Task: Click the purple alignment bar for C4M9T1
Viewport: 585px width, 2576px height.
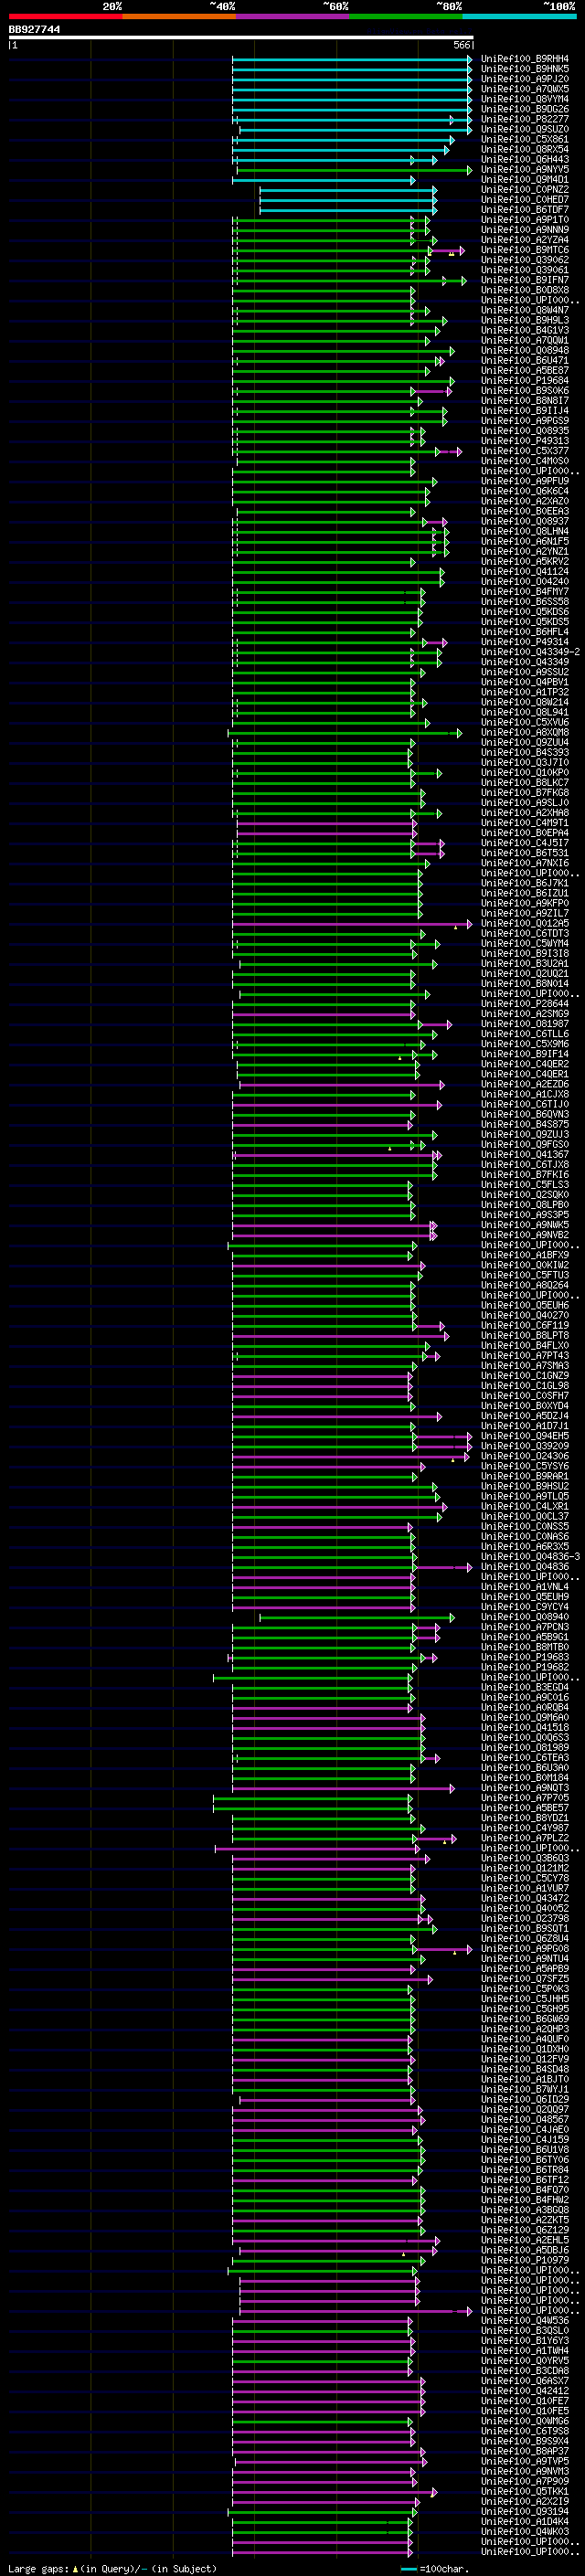Action: 326,823
